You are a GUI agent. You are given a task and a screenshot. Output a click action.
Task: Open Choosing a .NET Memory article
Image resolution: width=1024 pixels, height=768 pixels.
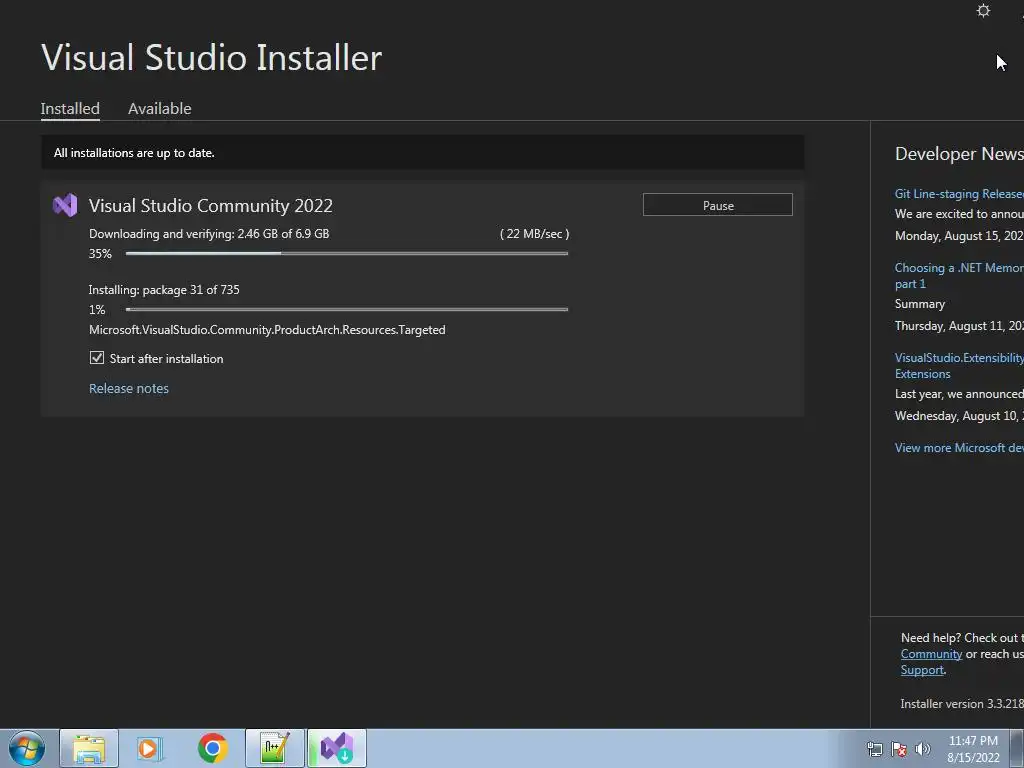[x=959, y=276]
